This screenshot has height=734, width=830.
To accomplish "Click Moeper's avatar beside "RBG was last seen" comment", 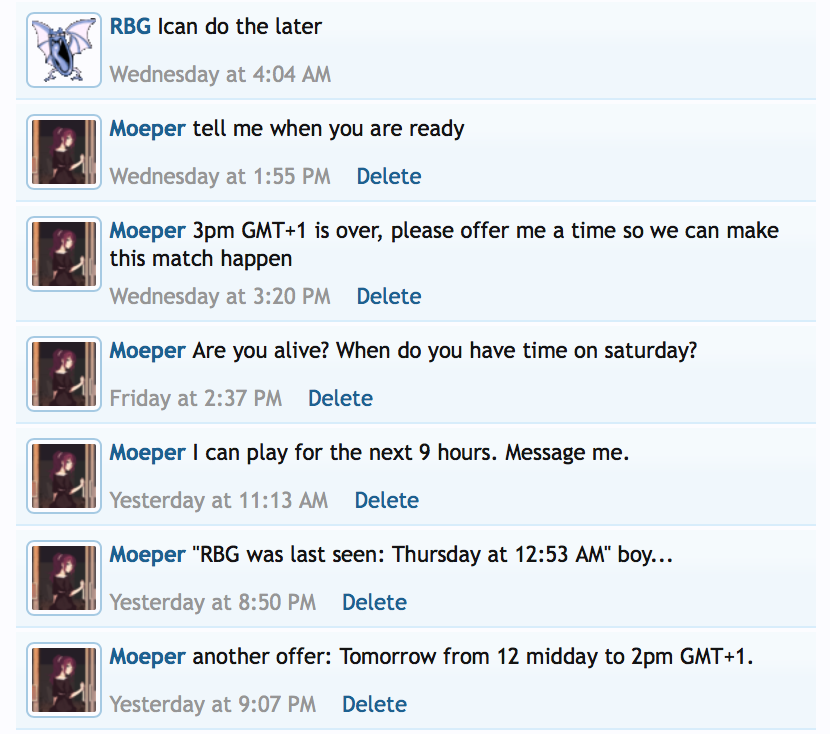I will (x=64, y=578).
